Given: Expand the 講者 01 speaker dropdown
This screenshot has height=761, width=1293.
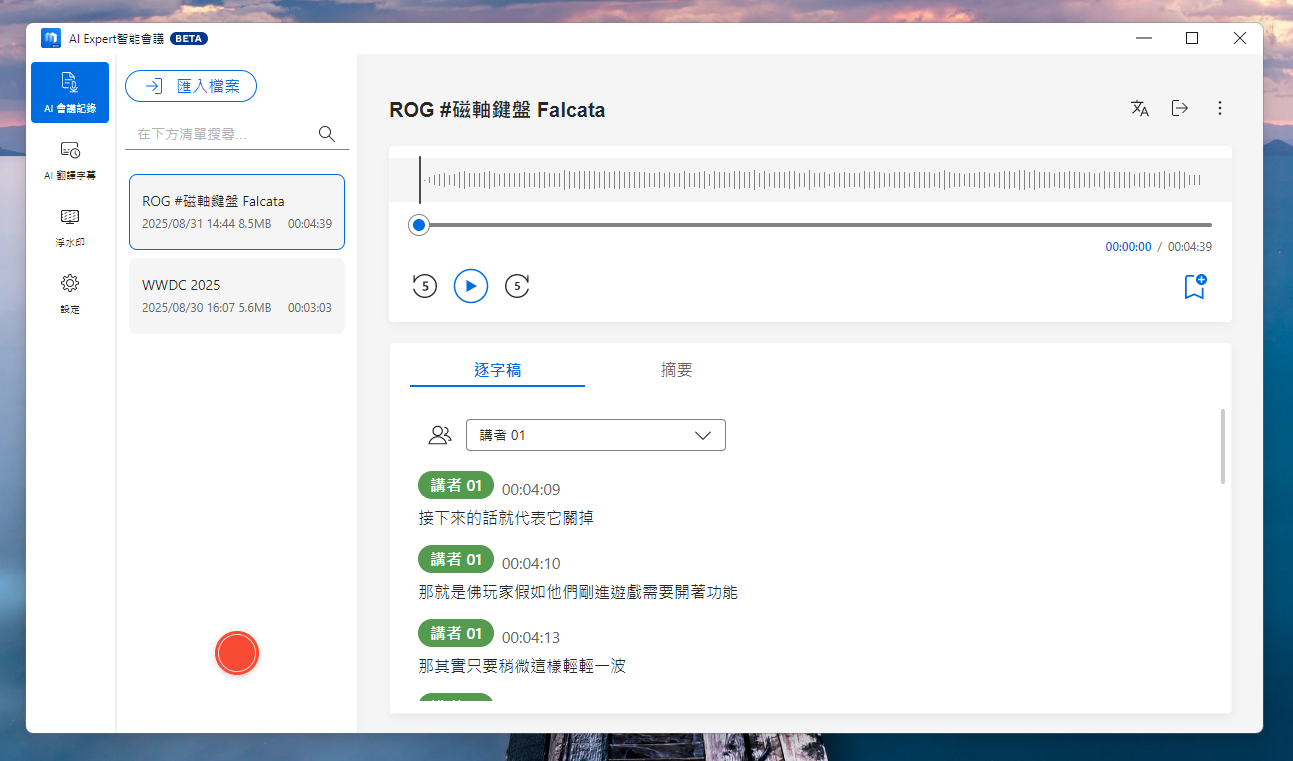Looking at the screenshot, I should point(595,435).
